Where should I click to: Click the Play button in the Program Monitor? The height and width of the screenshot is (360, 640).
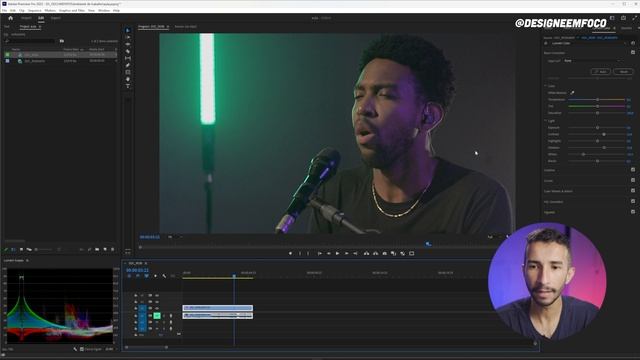click(338, 253)
